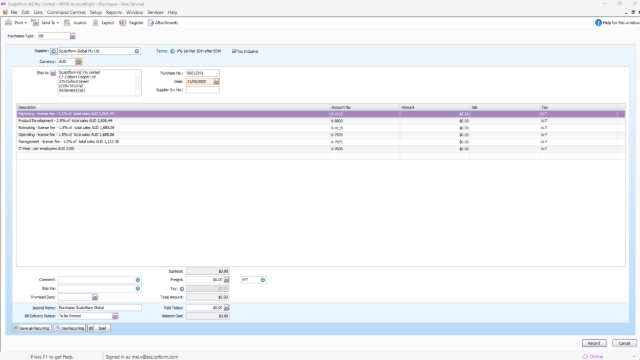
Task: Click the Save as Recurring button
Action: click(31, 328)
